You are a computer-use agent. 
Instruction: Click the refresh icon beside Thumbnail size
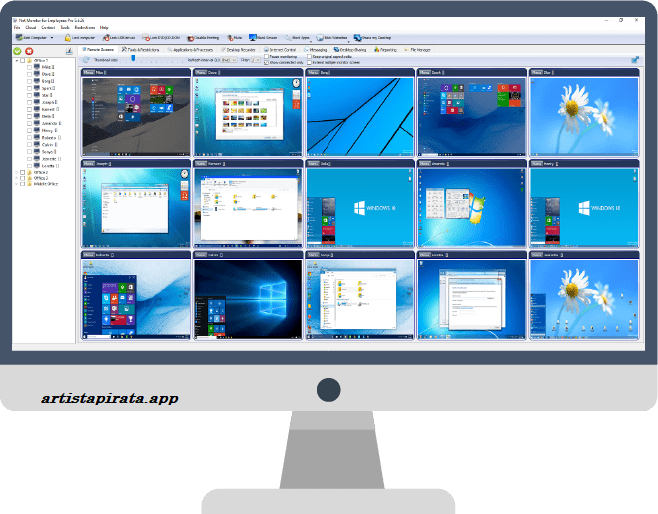tap(86, 60)
